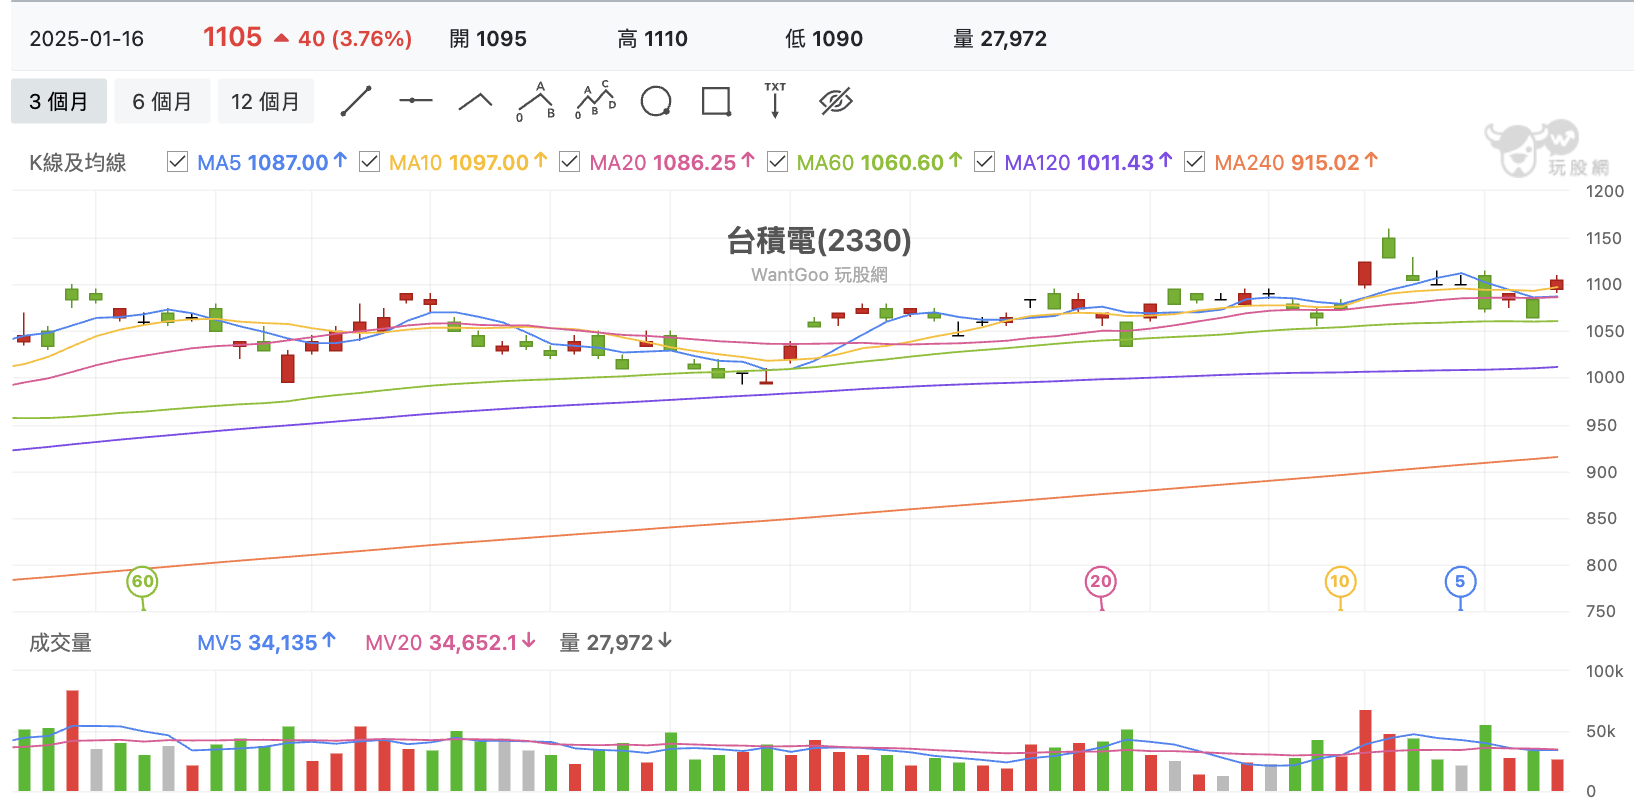Select the 0-A-B-C-D wave pattern tool
Image resolution: width=1634 pixels, height=800 pixels.
(596, 101)
